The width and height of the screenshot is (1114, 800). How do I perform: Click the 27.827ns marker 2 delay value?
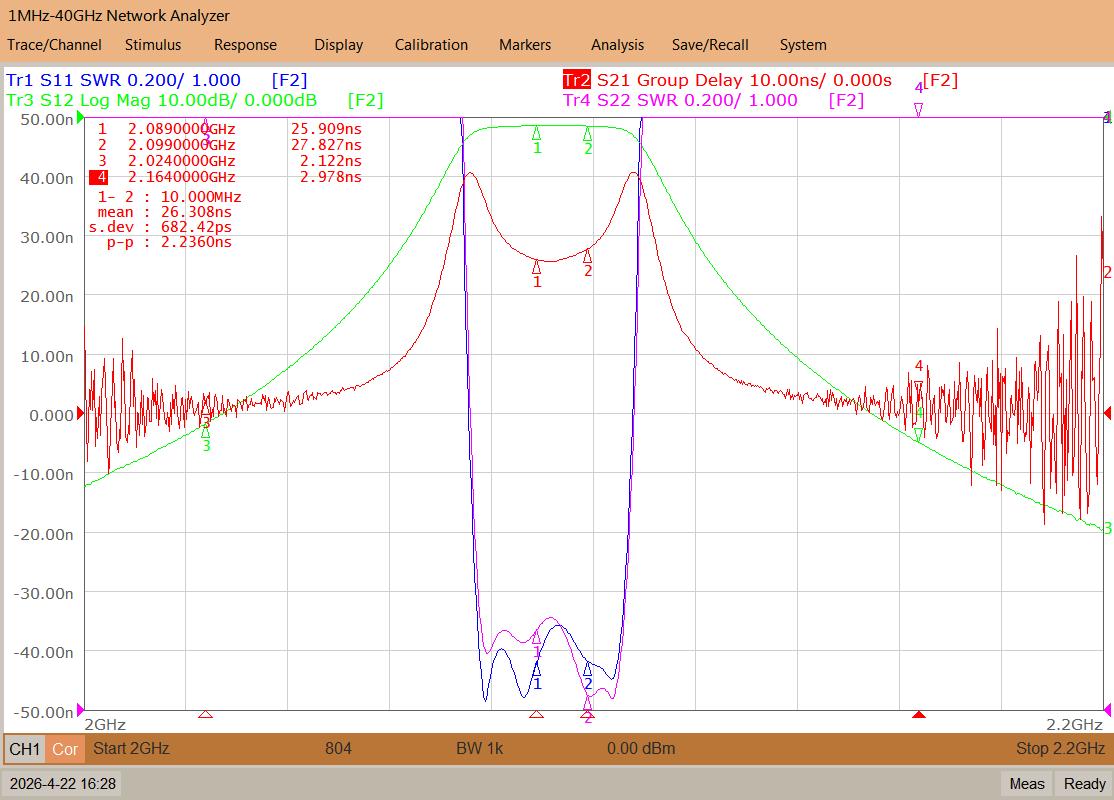(326, 145)
